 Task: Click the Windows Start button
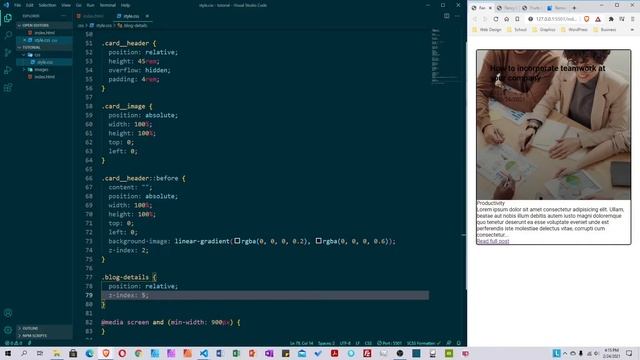point(8,353)
